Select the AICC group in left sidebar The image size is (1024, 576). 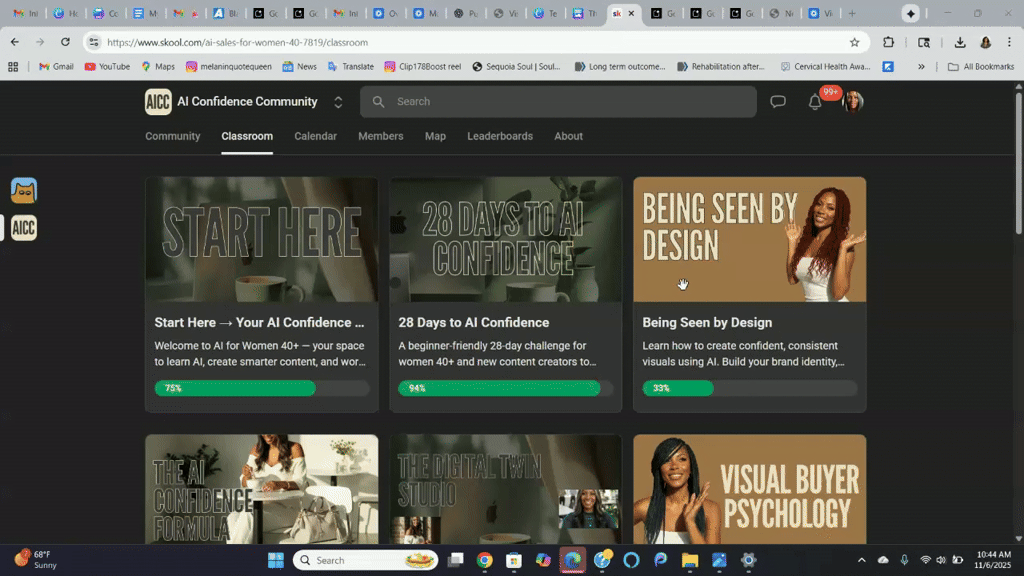point(24,228)
